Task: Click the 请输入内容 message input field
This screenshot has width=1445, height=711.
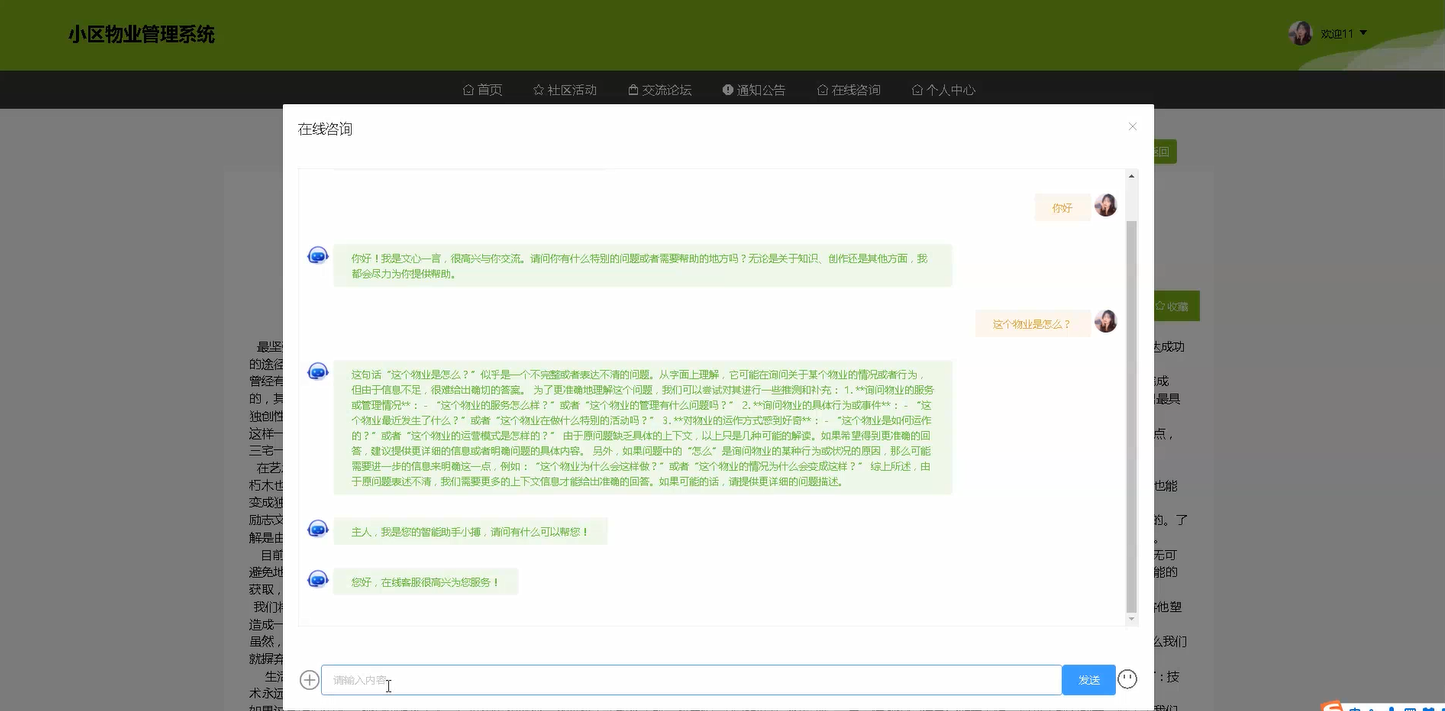Action: click(692, 679)
